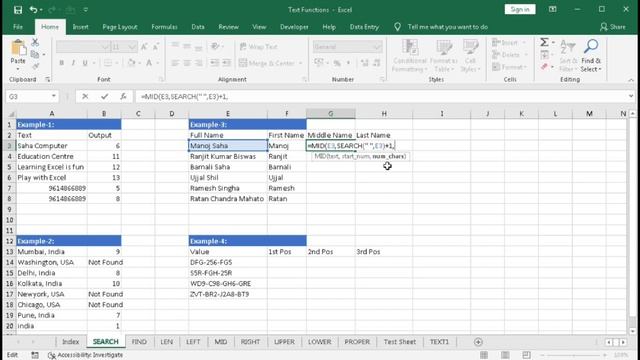Switch to the Test Sheet tab
The width and height of the screenshot is (640, 360).
pyautogui.click(x=400, y=342)
